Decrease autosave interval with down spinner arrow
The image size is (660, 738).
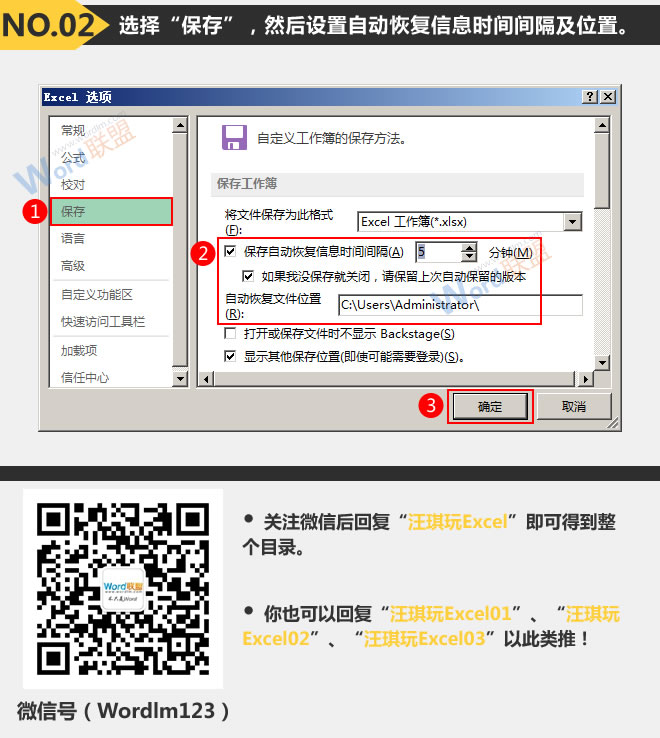point(469,257)
